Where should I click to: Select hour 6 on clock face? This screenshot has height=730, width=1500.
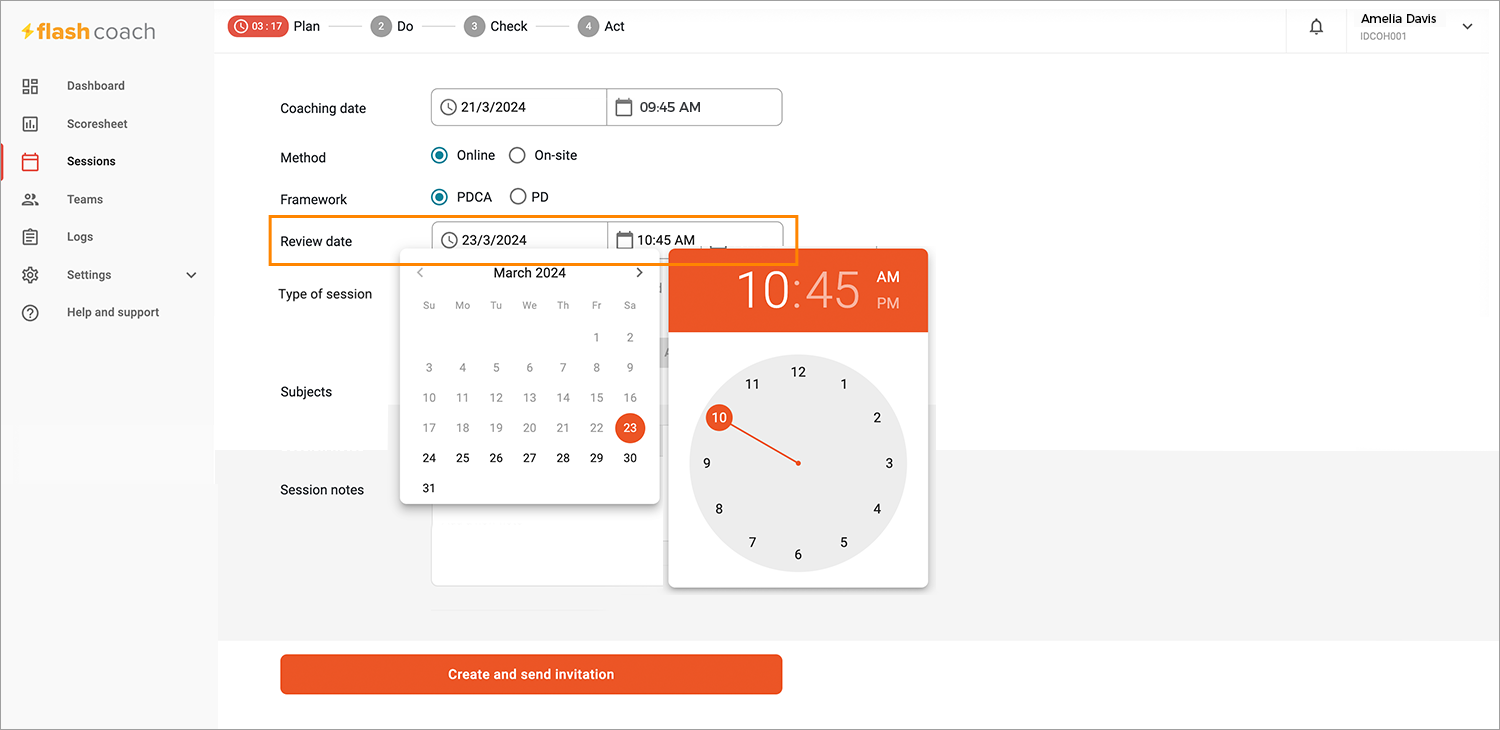pyautogui.click(x=798, y=554)
